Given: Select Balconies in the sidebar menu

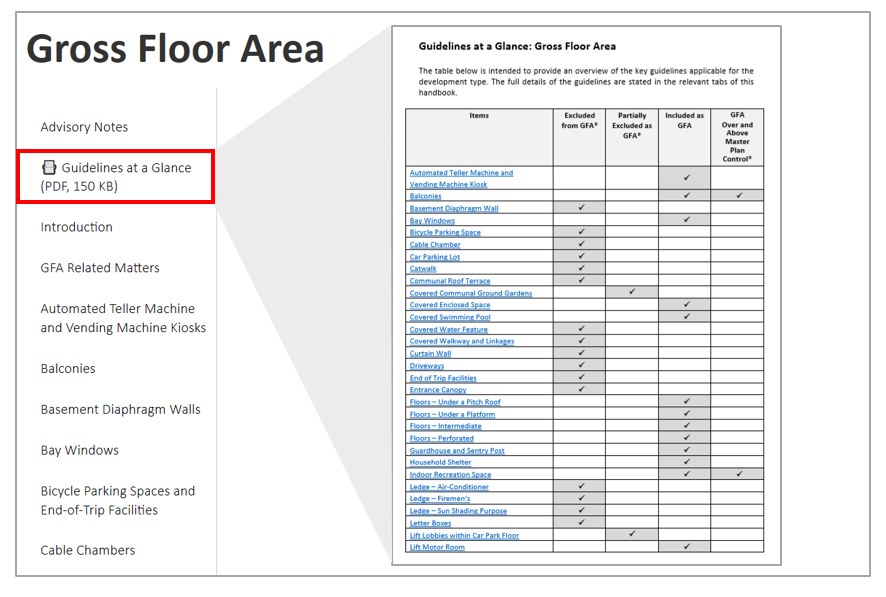Looking at the screenshot, I should pos(68,368).
